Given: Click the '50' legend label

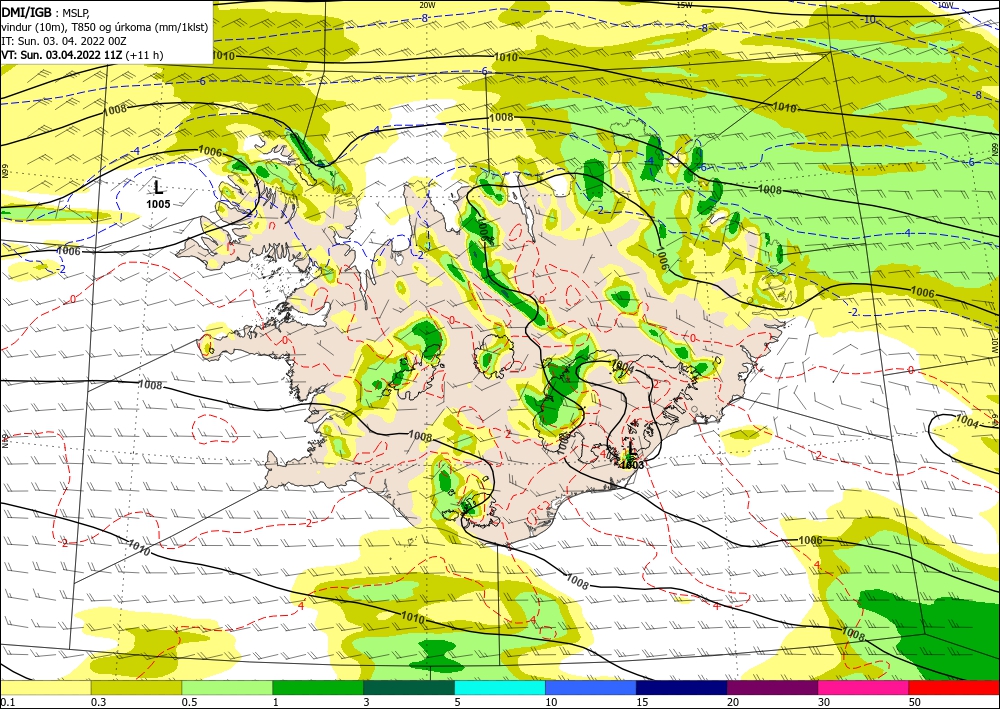Looking at the screenshot, I should click(x=915, y=702).
